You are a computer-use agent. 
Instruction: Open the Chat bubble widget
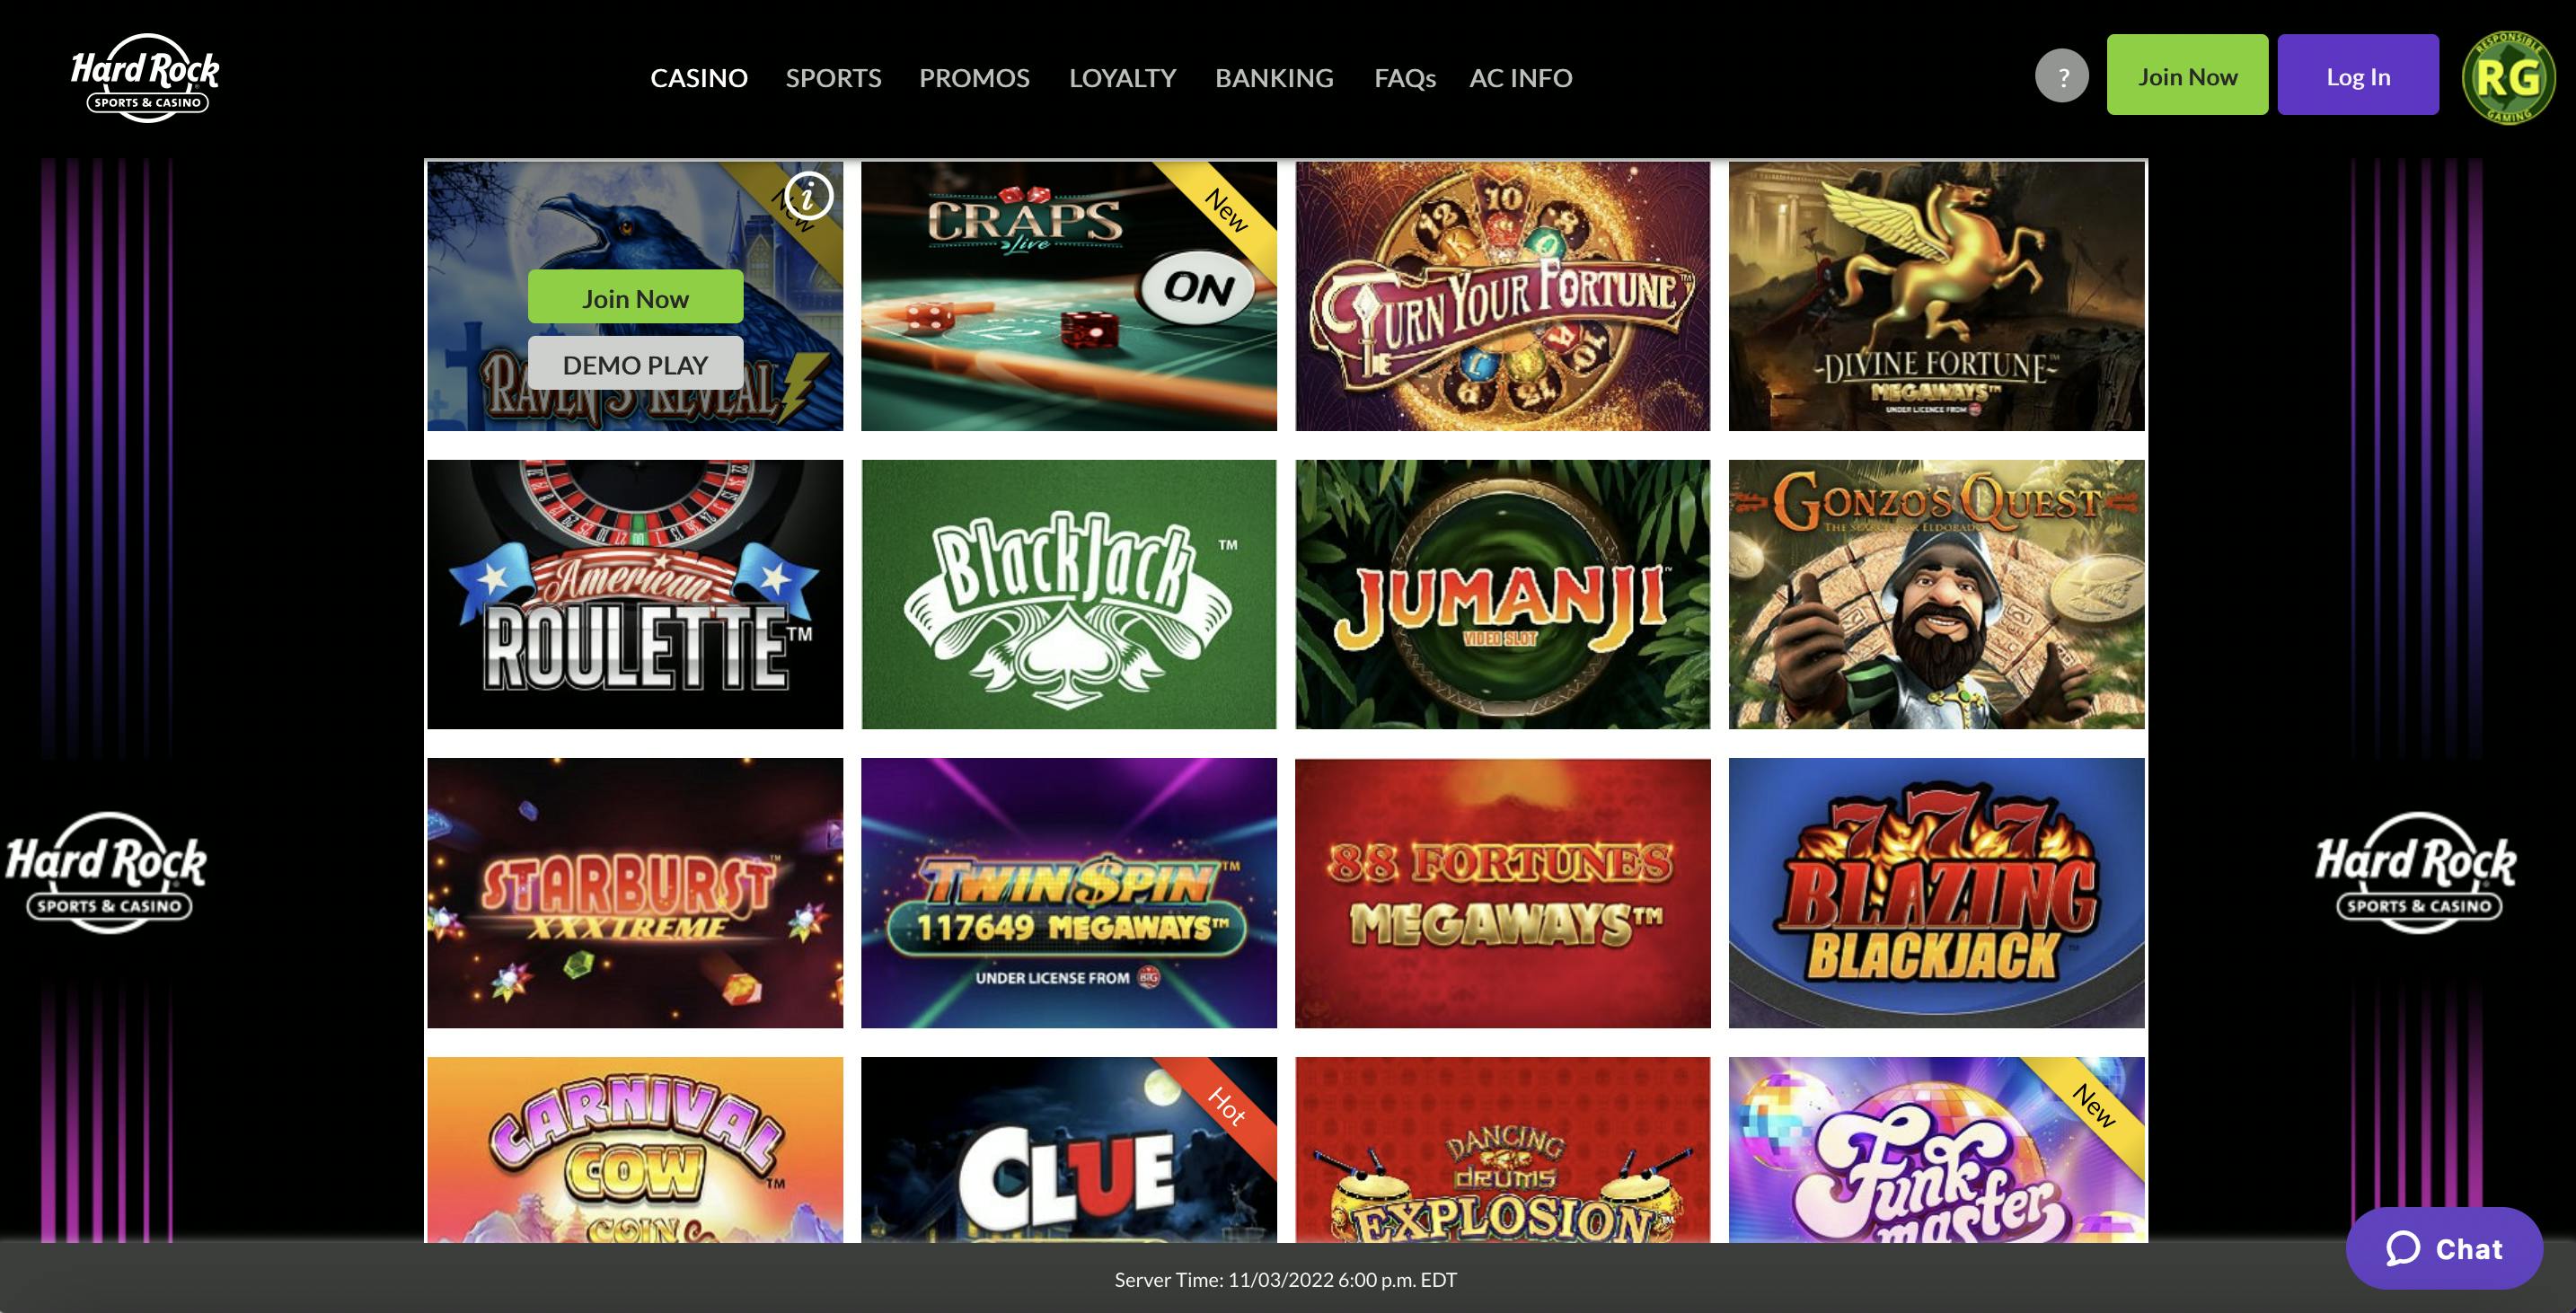coord(2444,1248)
